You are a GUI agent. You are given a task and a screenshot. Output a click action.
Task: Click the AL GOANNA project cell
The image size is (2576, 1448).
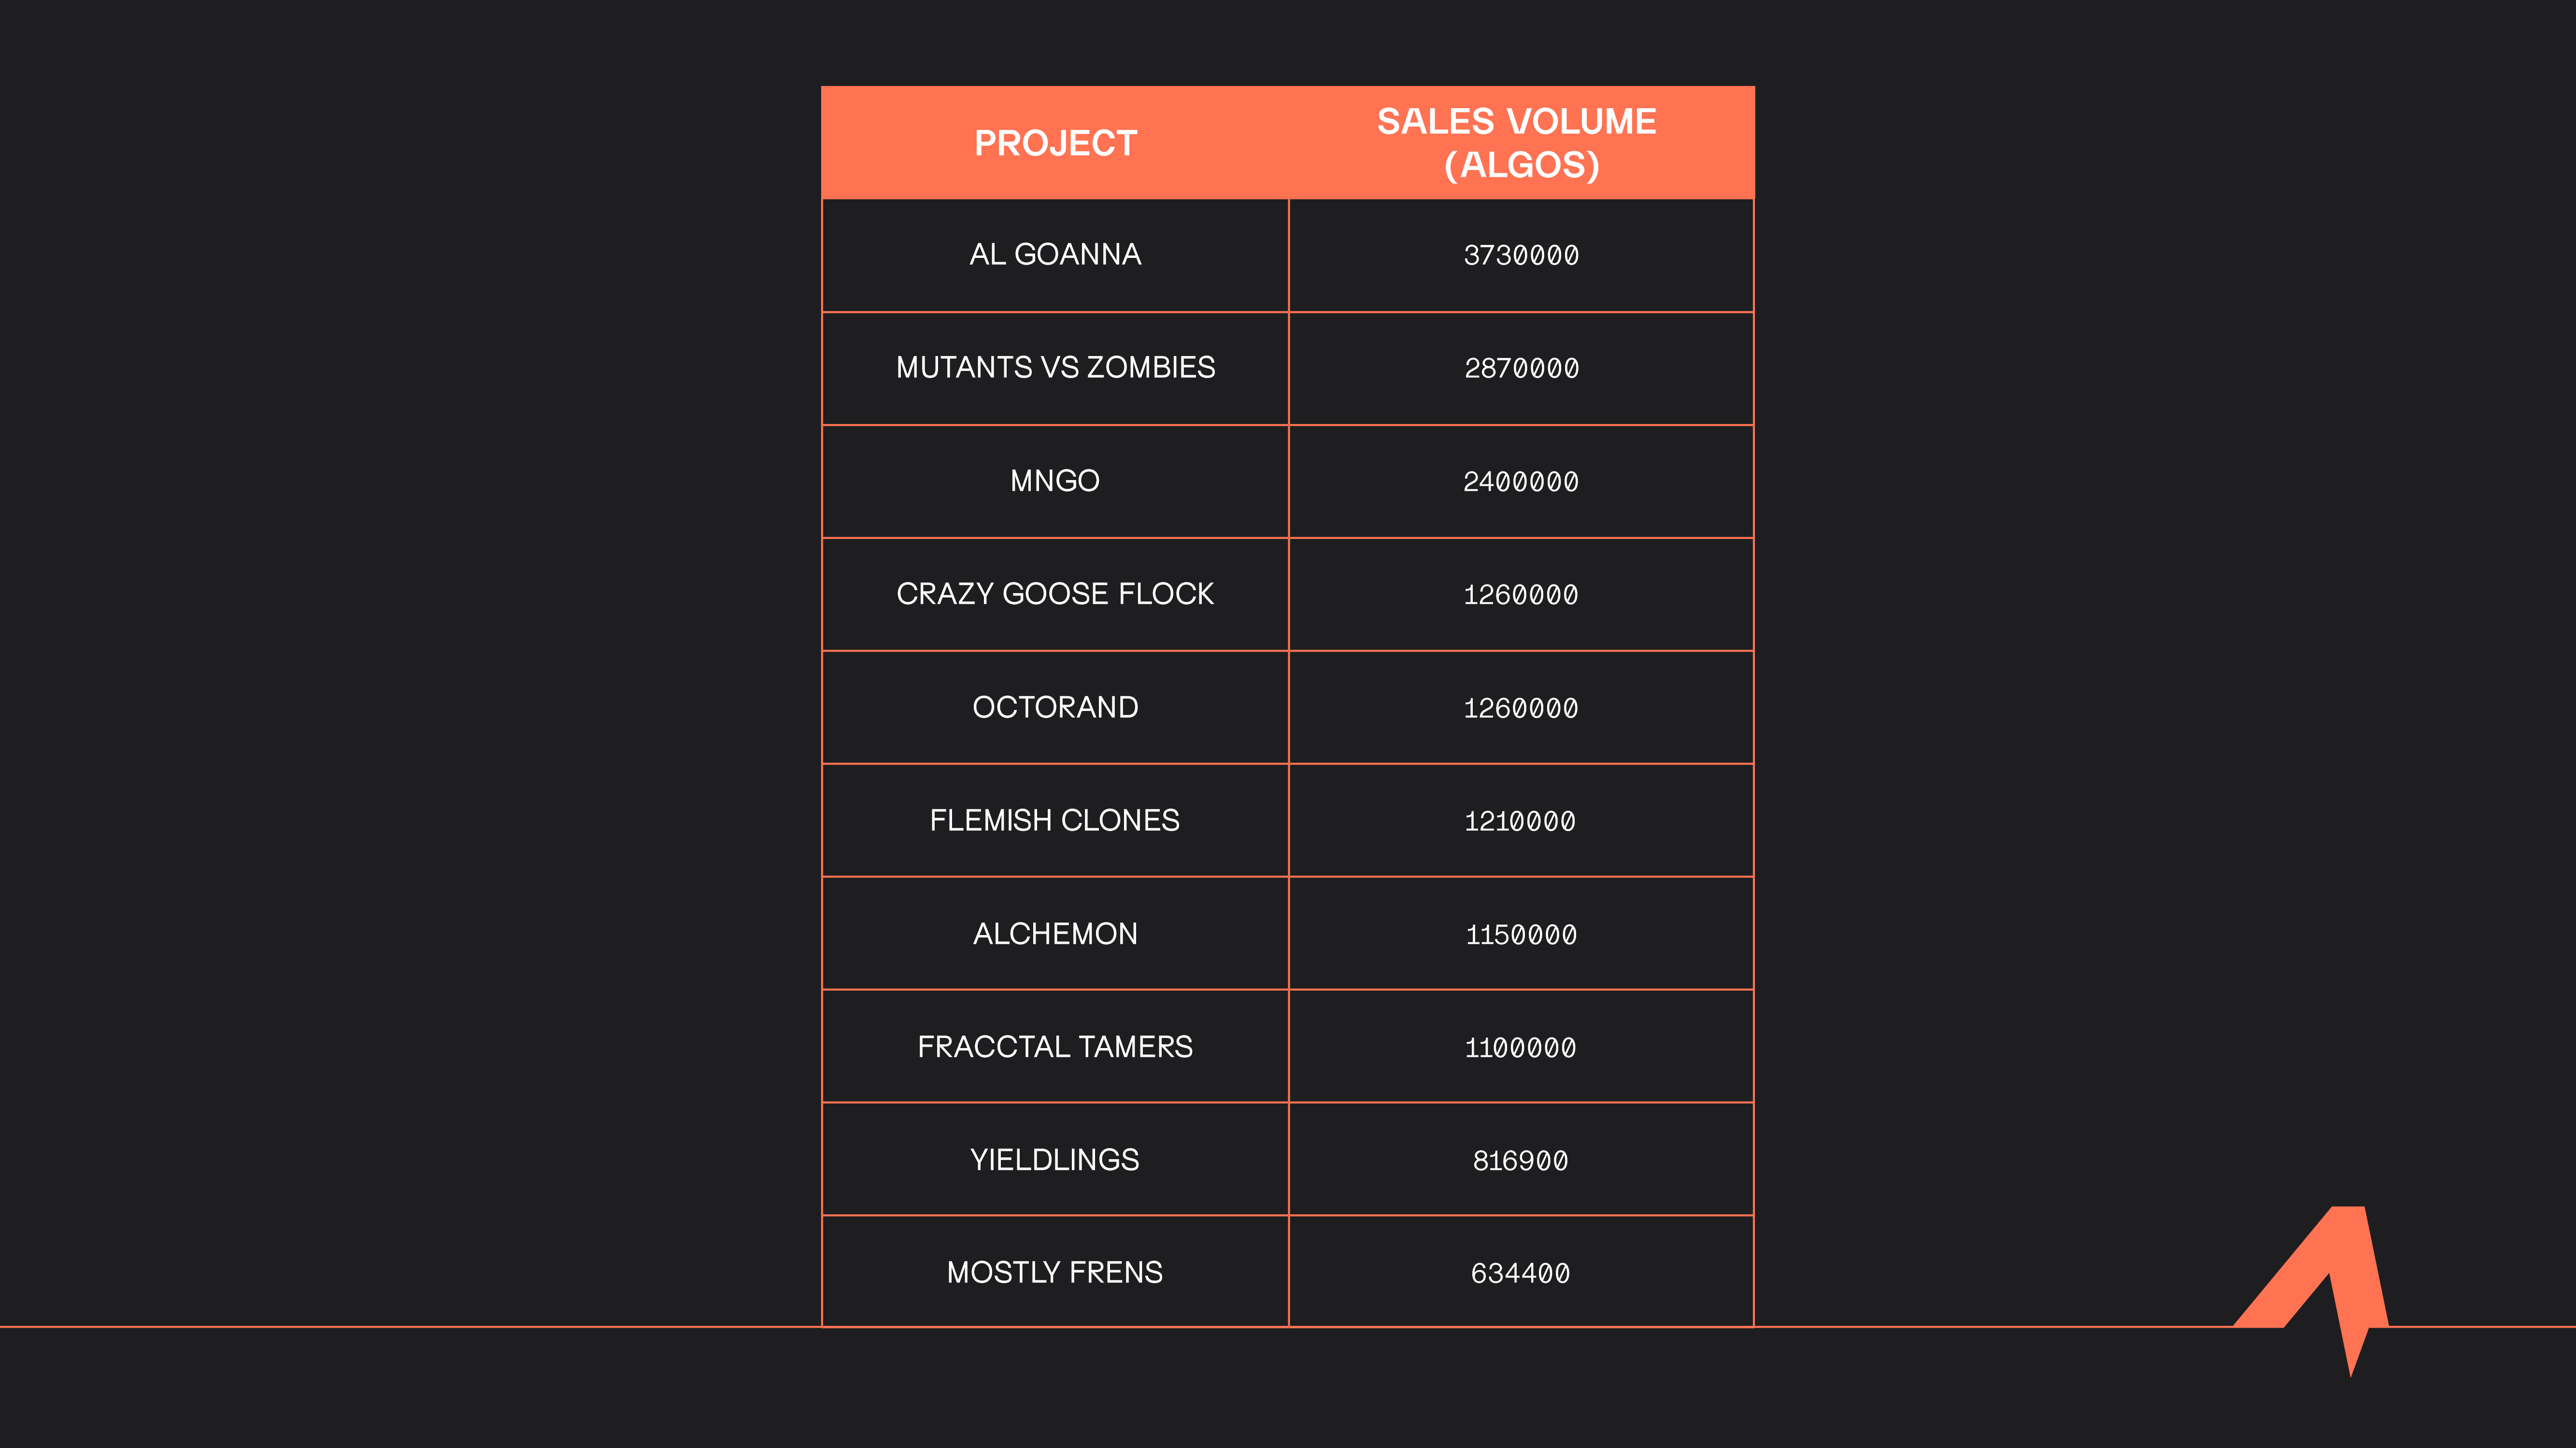[1055, 255]
